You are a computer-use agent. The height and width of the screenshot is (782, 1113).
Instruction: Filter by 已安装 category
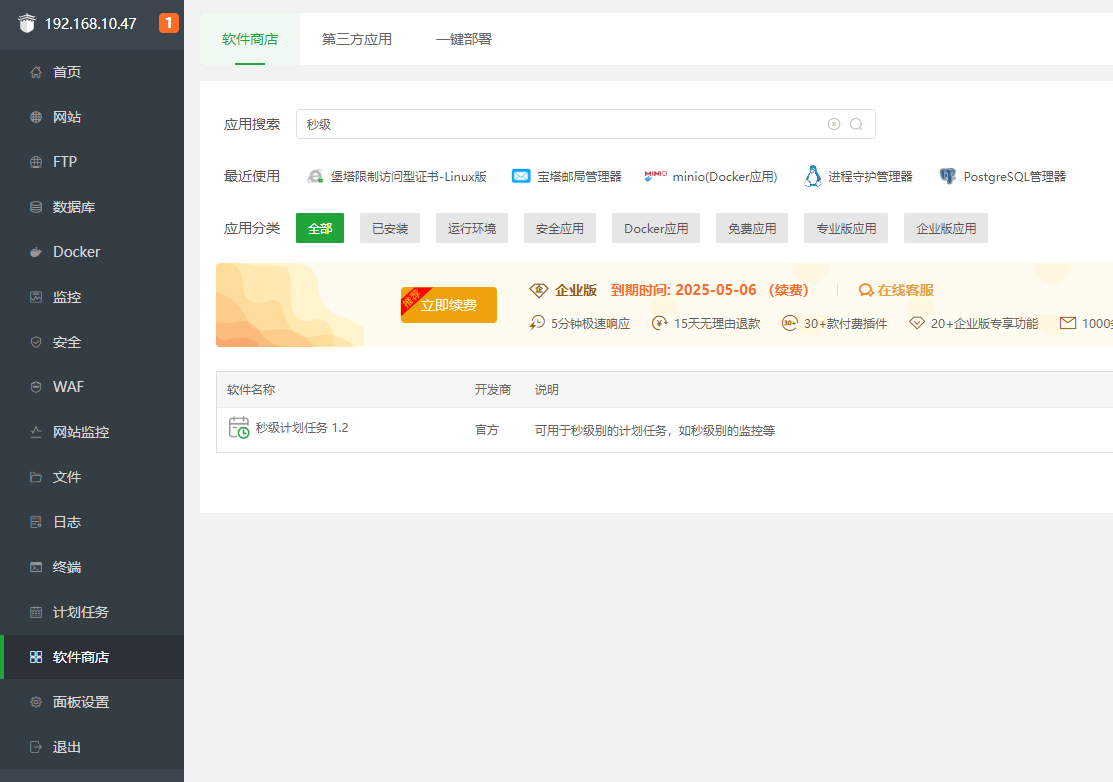click(390, 228)
